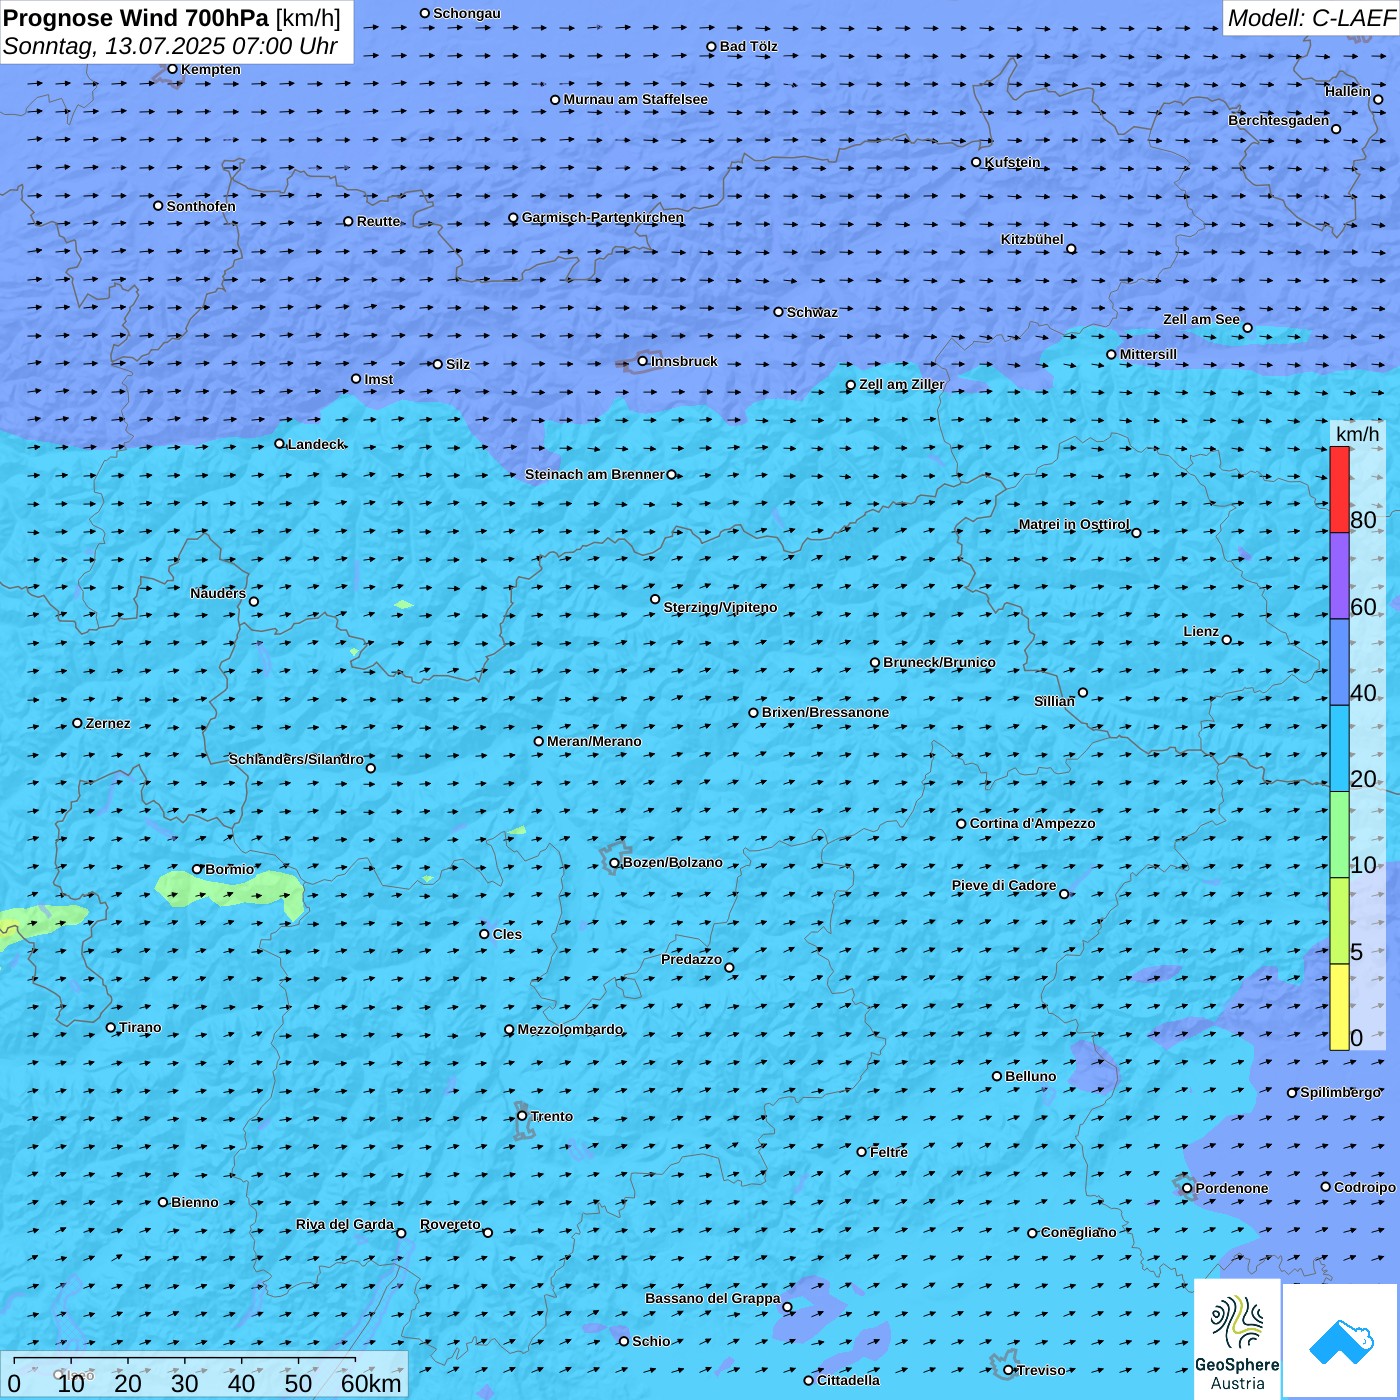Select the Meran/Merano label
This screenshot has width=1400, height=1400.
594,741
